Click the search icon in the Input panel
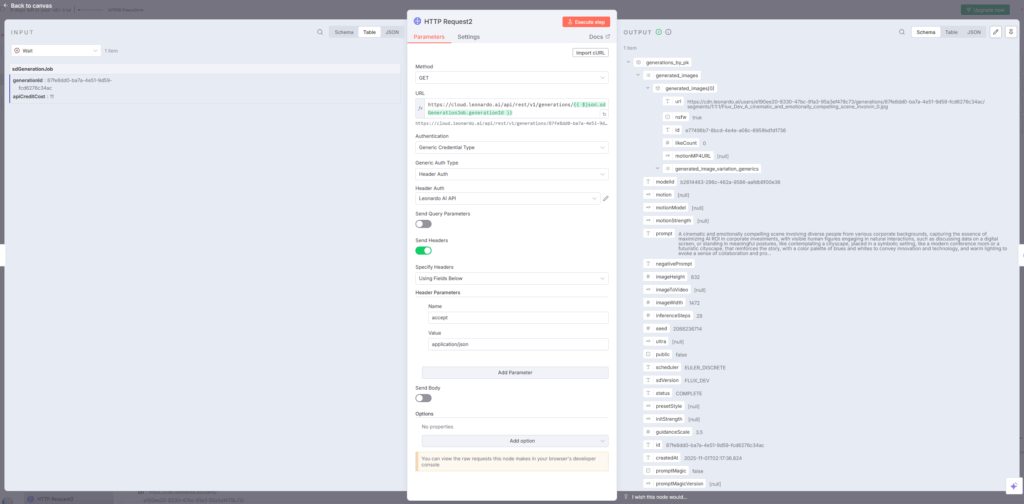This screenshot has height=504, width=1024. (x=319, y=32)
